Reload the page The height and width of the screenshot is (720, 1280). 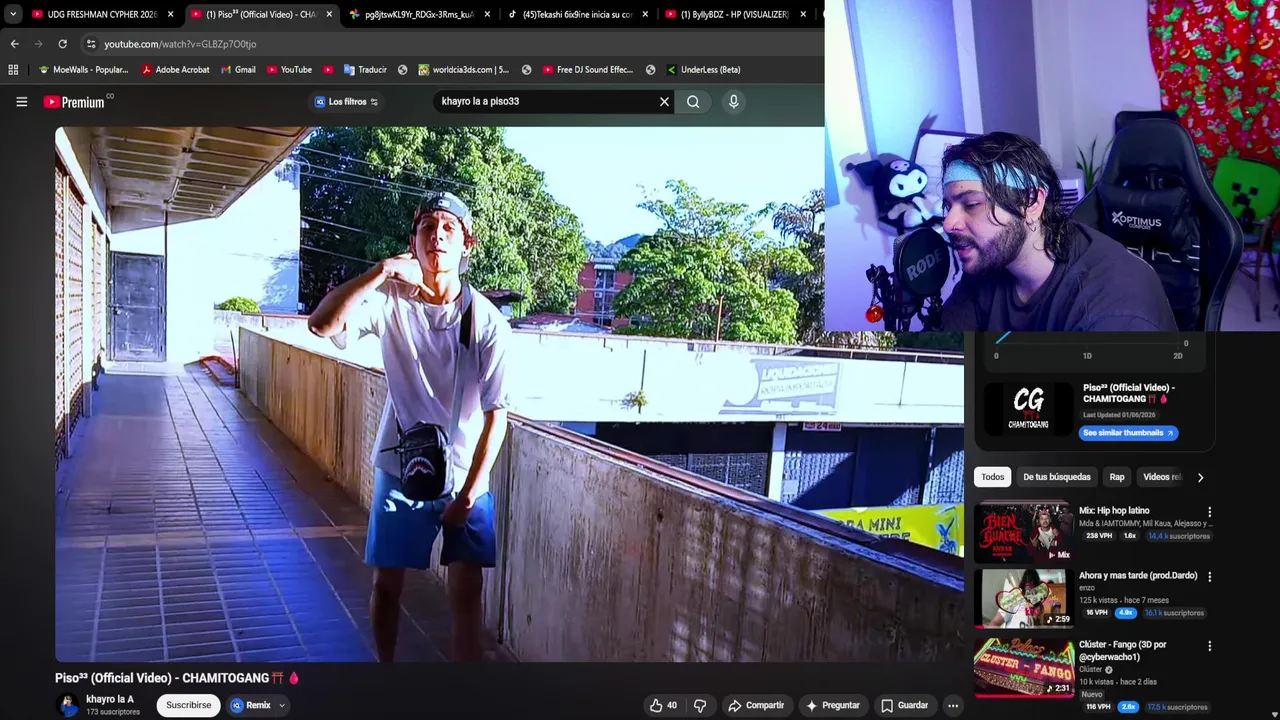coord(62,44)
